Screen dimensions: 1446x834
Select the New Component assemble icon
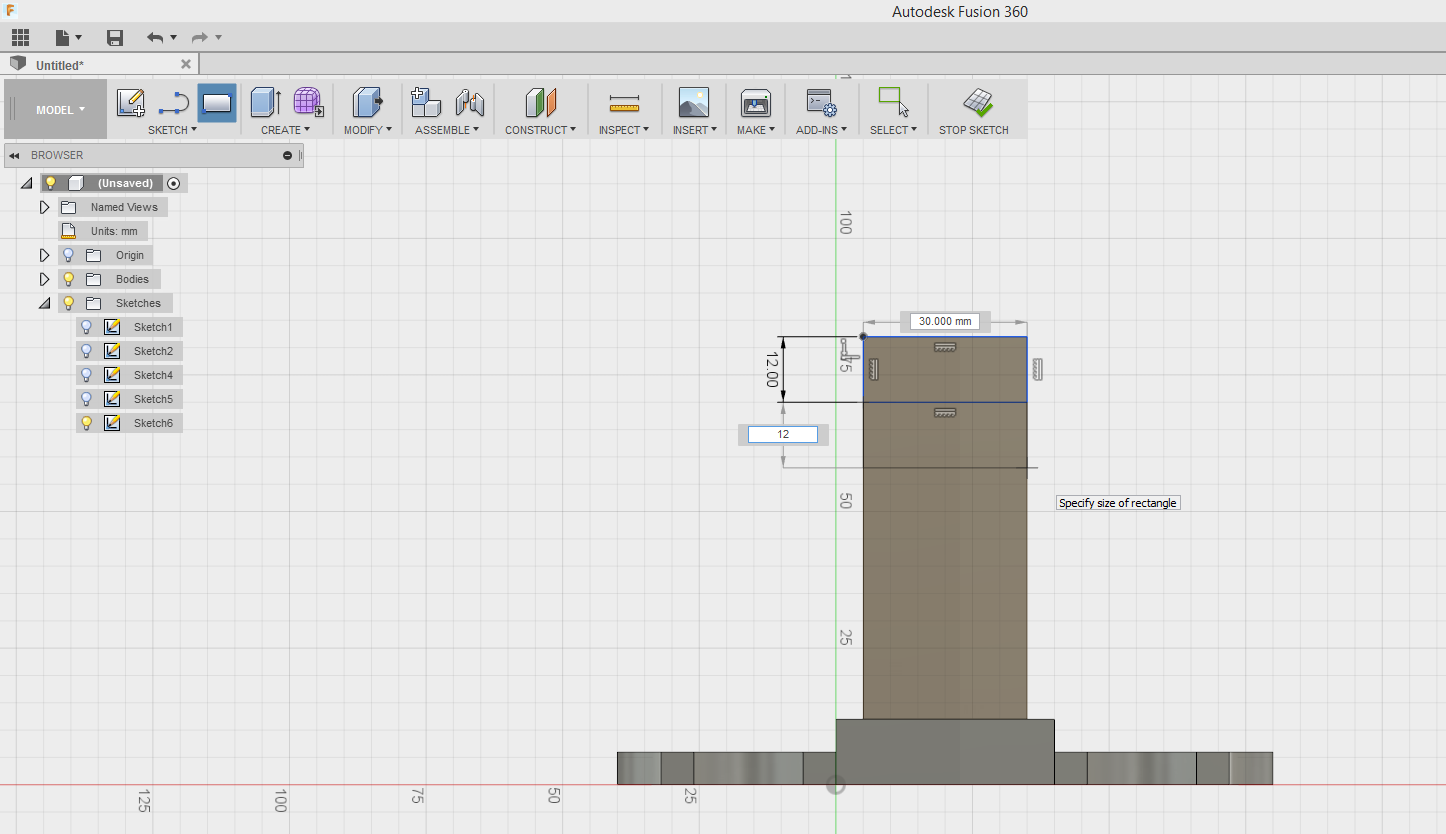(427, 102)
